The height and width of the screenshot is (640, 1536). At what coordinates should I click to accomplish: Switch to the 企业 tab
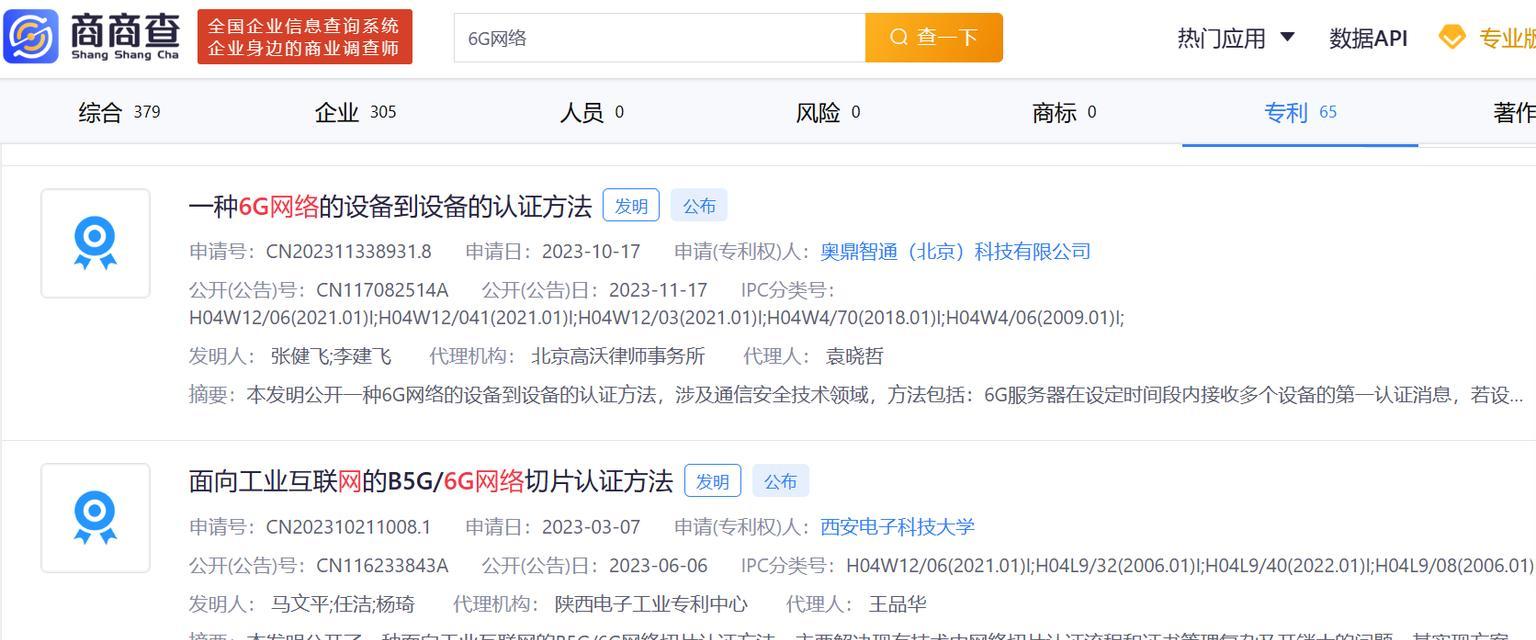click(x=355, y=112)
